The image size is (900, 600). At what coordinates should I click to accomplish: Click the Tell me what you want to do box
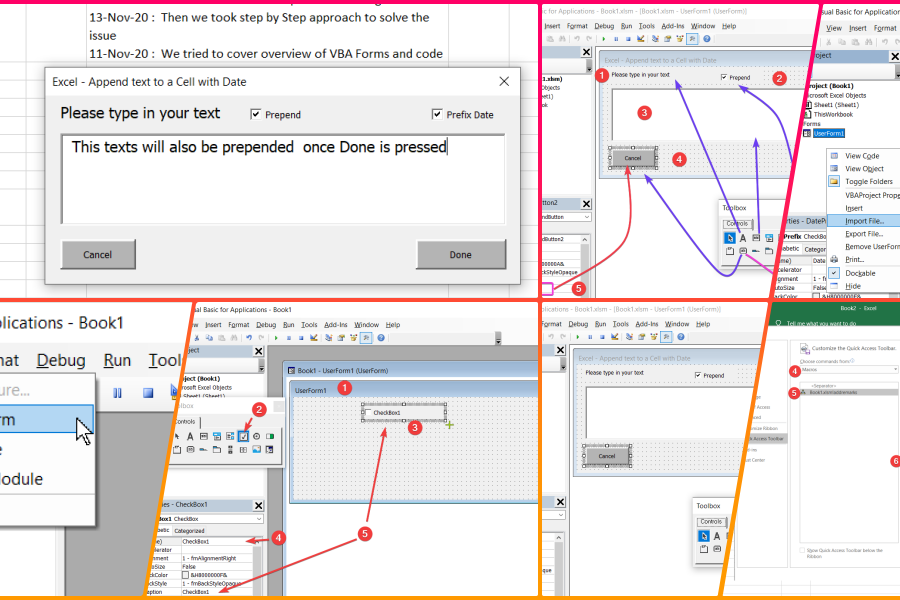click(821, 323)
